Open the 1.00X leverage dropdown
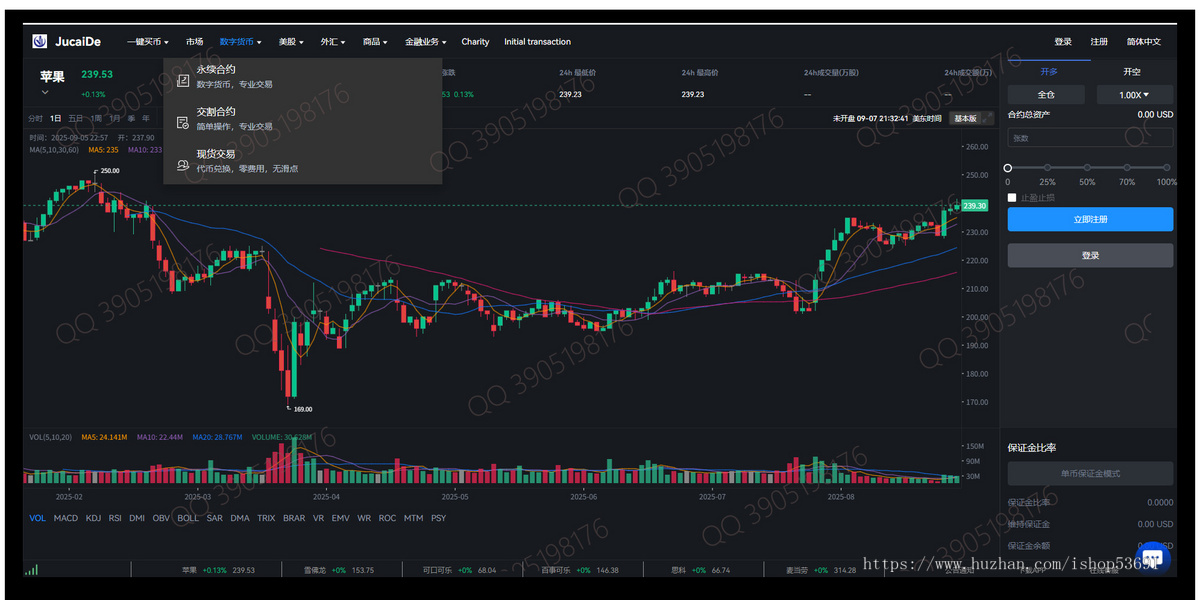Image resolution: width=1200 pixels, height=600 pixels. click(1134, 95)
